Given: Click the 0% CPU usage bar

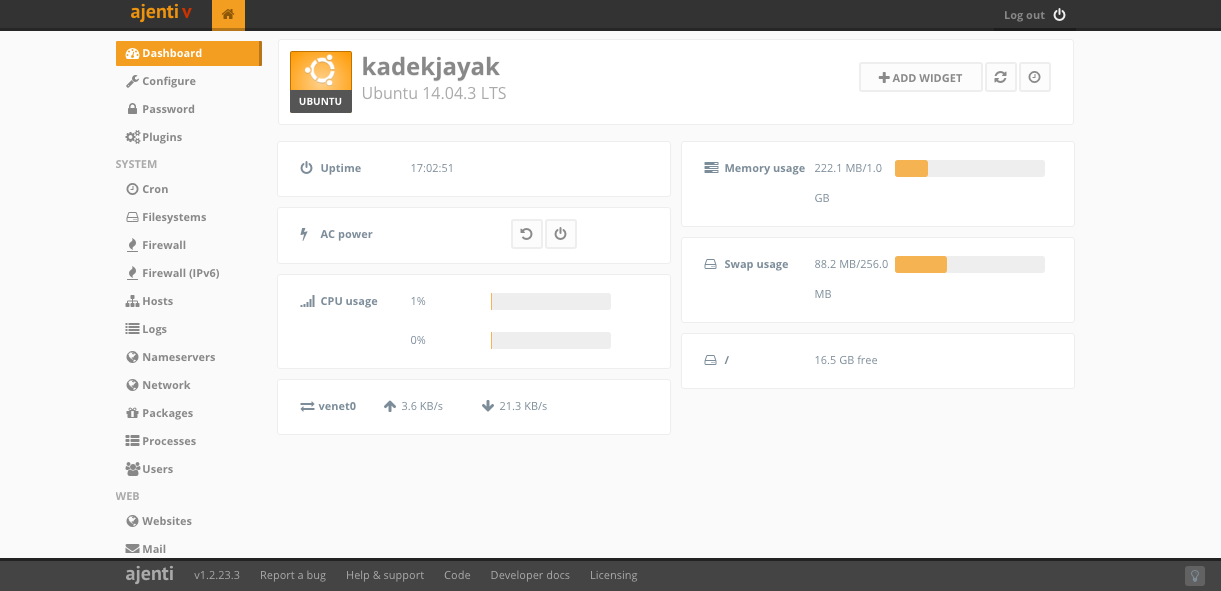Looking at the screenshot, I should [551, 340].
